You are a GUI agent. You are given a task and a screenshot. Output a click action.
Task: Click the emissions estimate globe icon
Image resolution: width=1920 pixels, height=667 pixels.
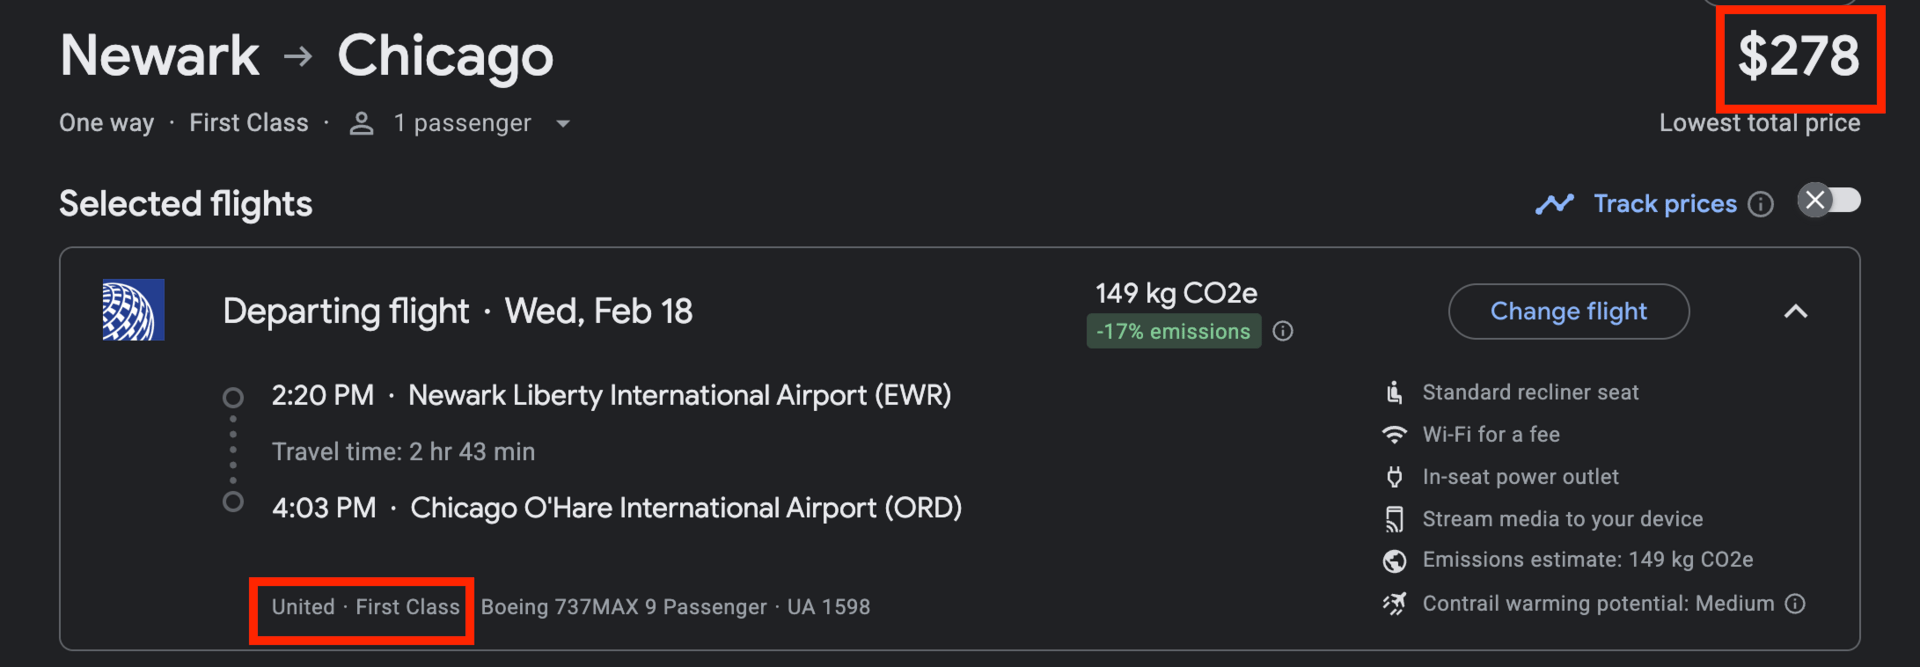click(1394, 561)
